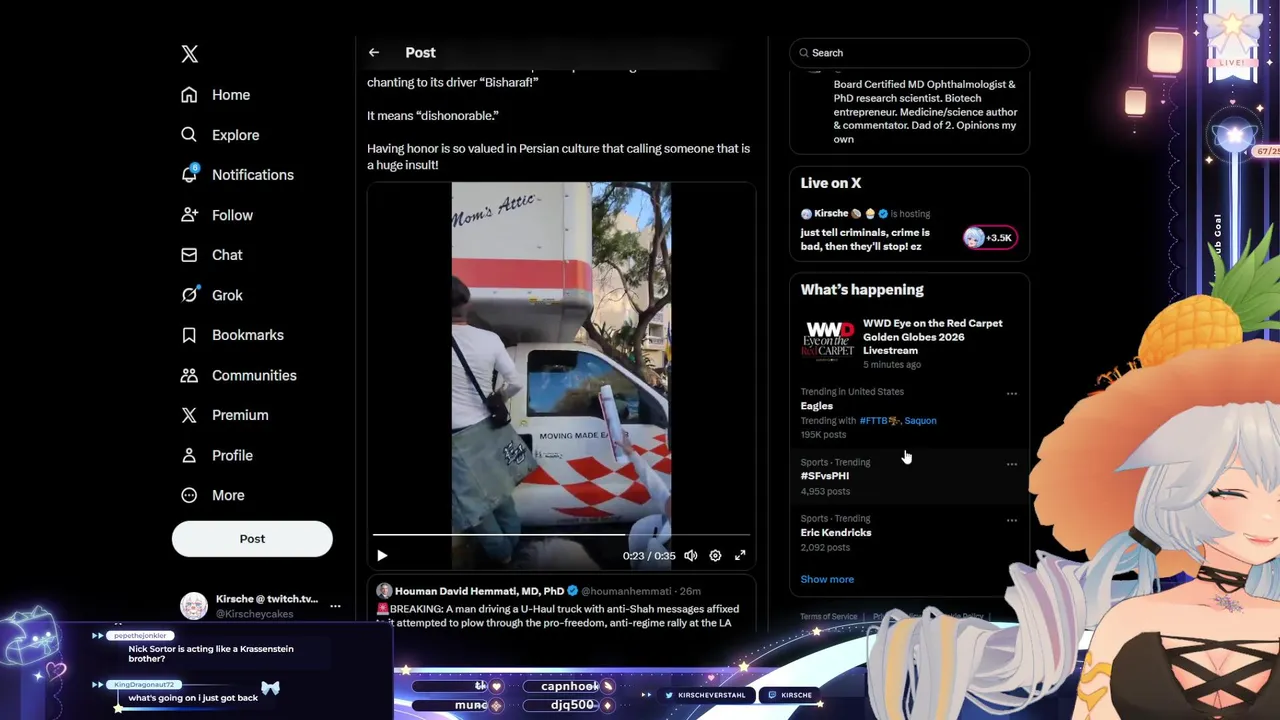The image size is (1280, 720).
Task: Click the Communities people icon
Action: click(189, 375)
